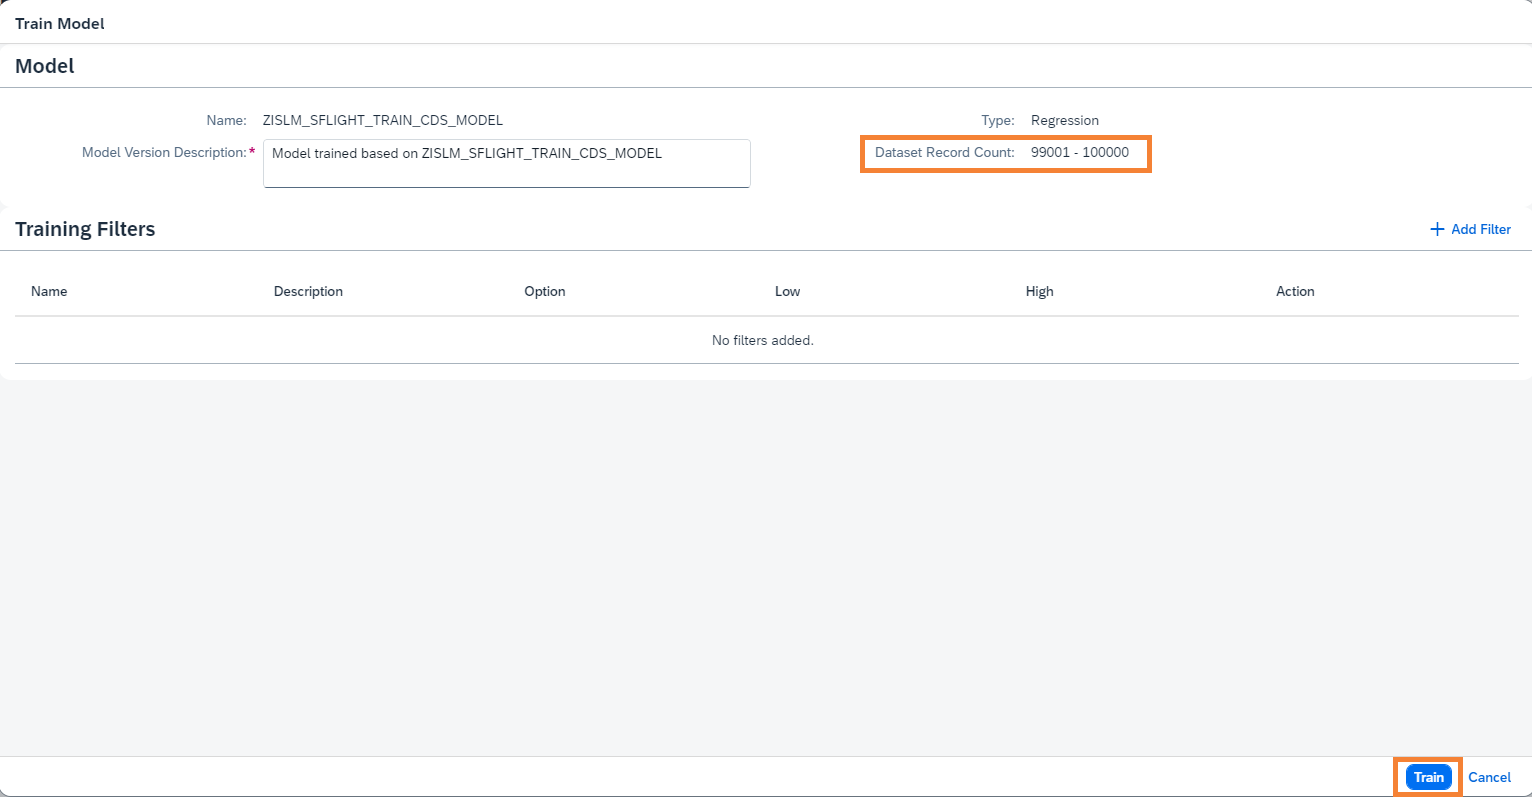Click the Regression type value
This screenshot has width=1532, height=797.
(x=1064, y=120)
